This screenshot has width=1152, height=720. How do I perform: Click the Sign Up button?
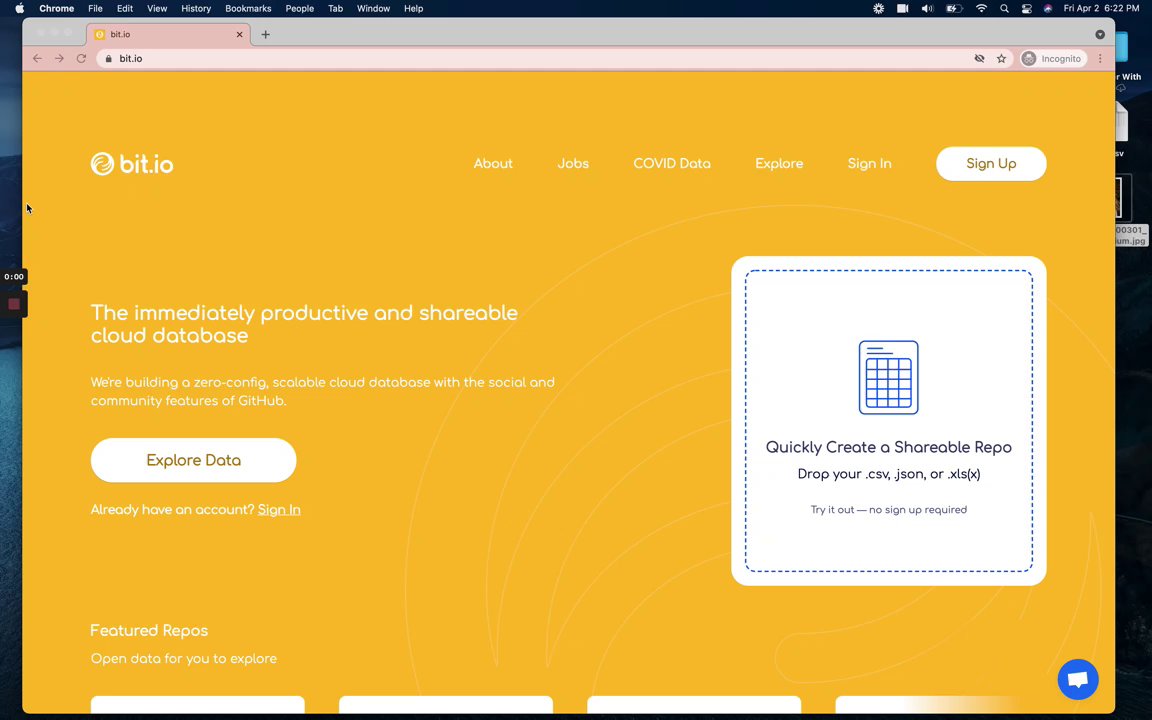[x=991, y=164]
